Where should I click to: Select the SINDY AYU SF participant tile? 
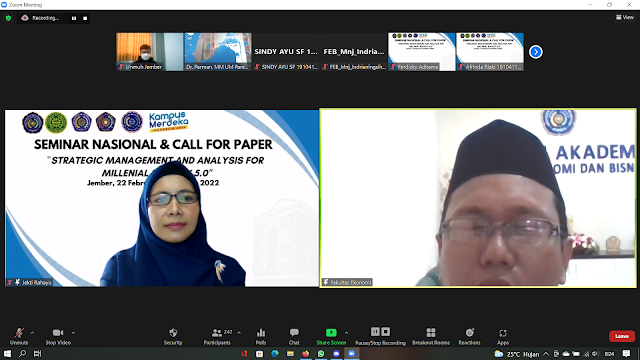[286, 52]
